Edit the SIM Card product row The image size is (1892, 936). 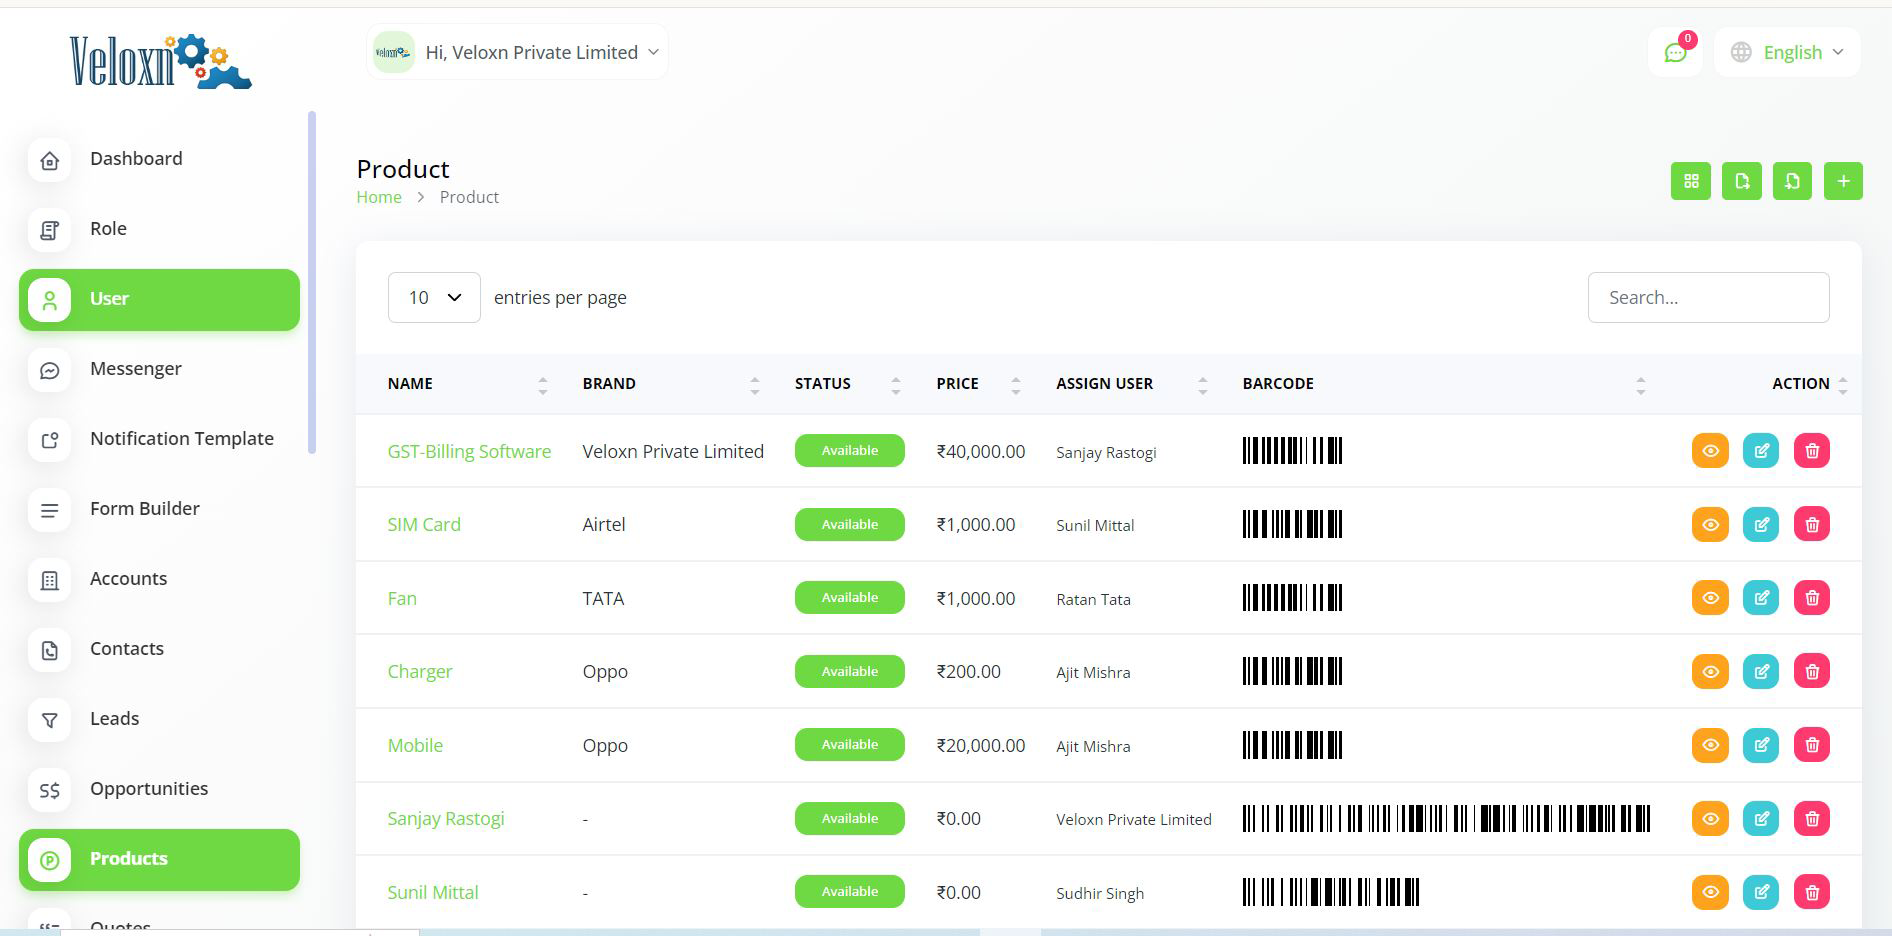[x=1760, y=524]
